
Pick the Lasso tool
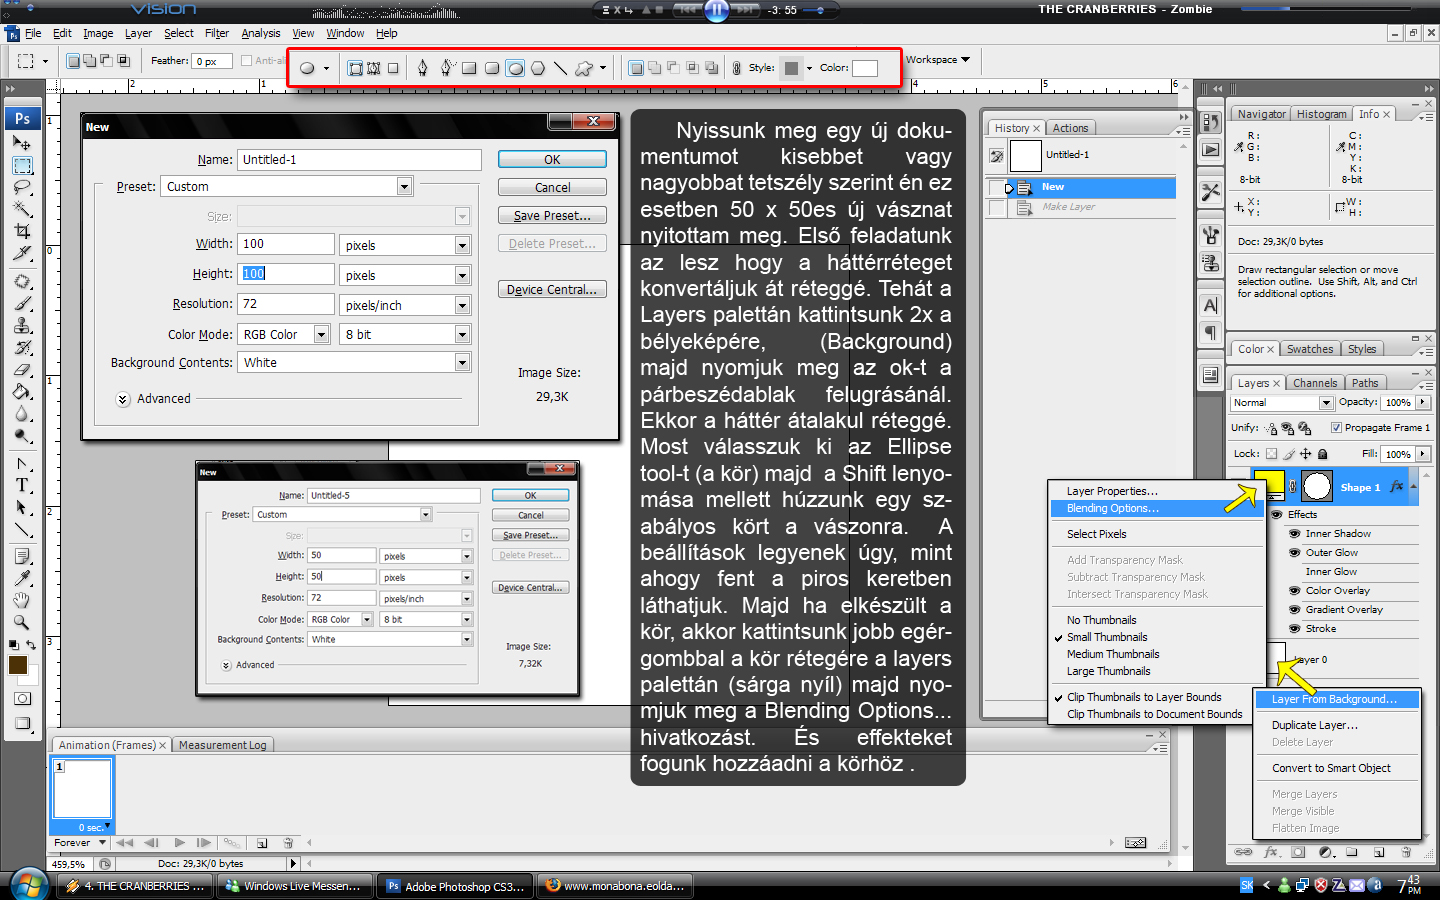click(x=22, y=187)
